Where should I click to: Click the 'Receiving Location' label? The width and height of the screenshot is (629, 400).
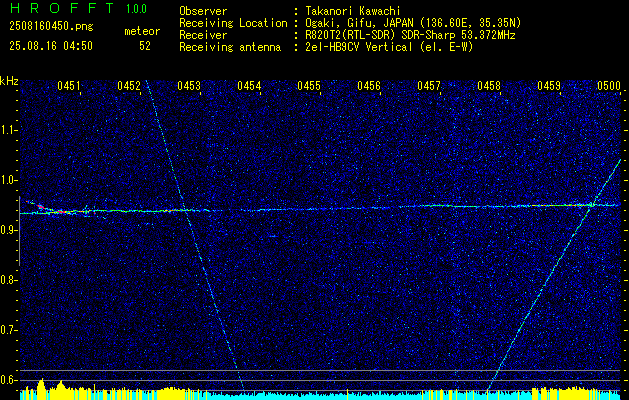[x=233, y=23]
